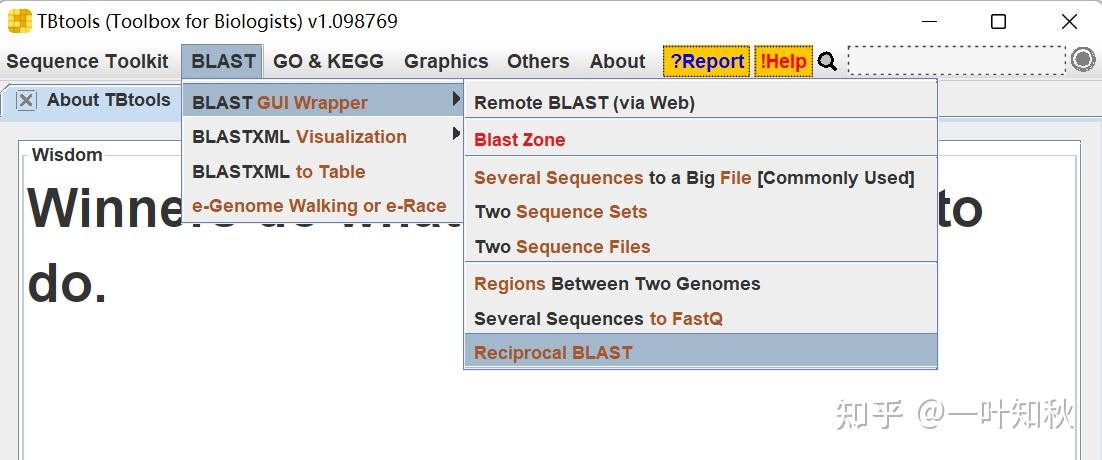
Task: Expand the BLASTXML Visualization submenu arrow
Action: click(456, 134)
